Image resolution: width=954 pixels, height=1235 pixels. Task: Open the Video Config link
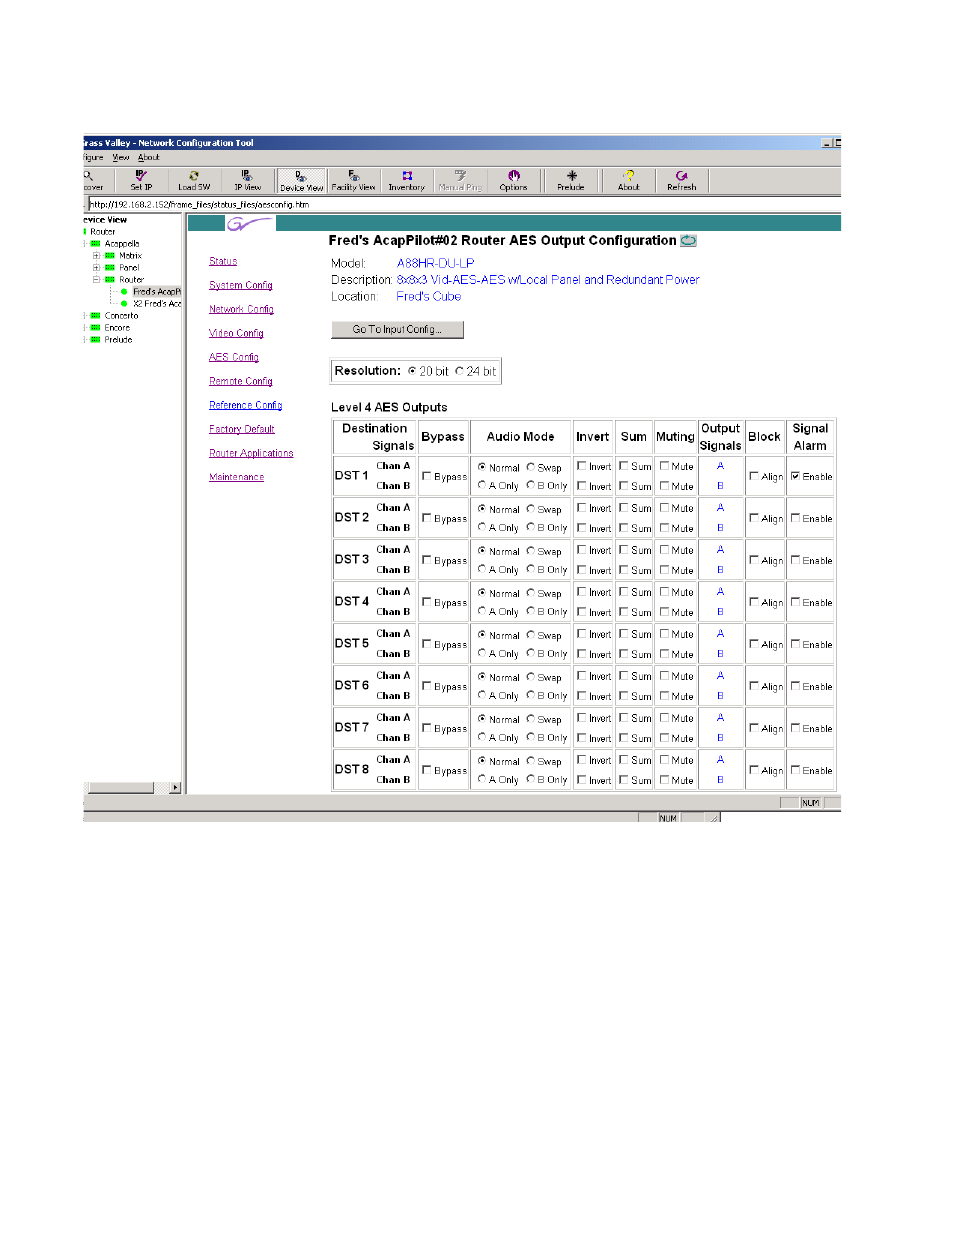click(x=236, y=333)
